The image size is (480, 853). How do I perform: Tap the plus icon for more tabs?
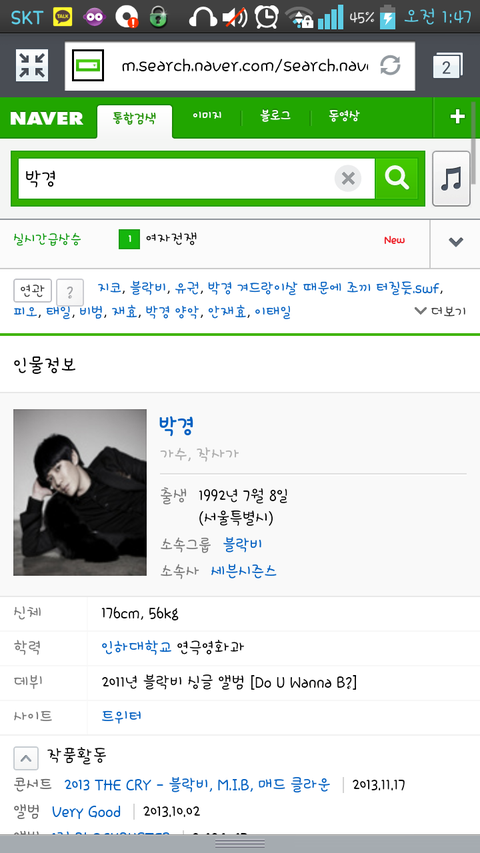click(457, 116)
